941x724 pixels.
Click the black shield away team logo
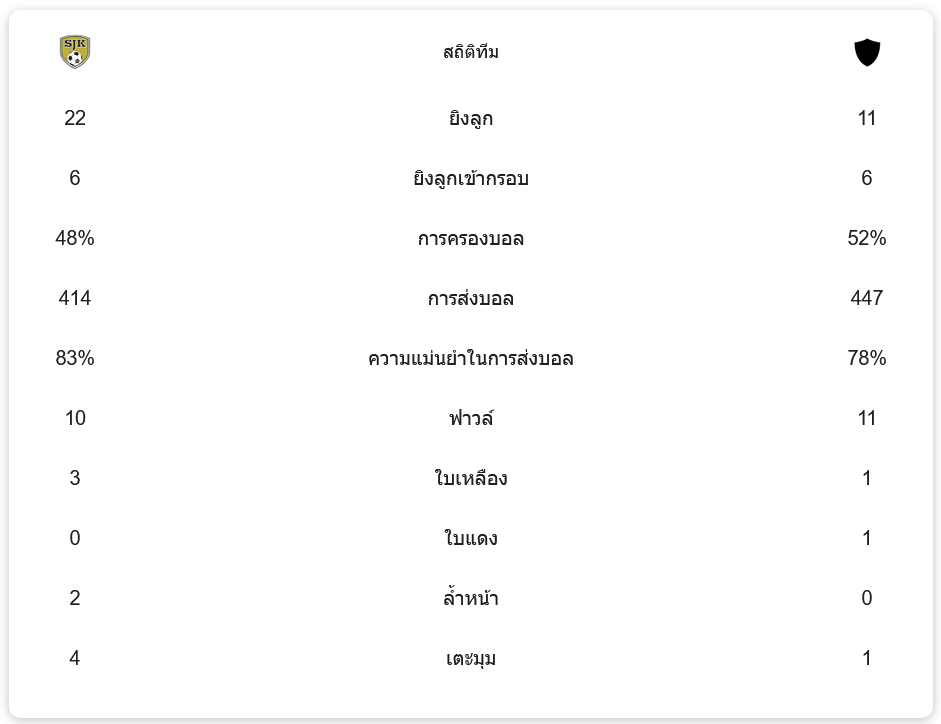(x=867, y=52)
